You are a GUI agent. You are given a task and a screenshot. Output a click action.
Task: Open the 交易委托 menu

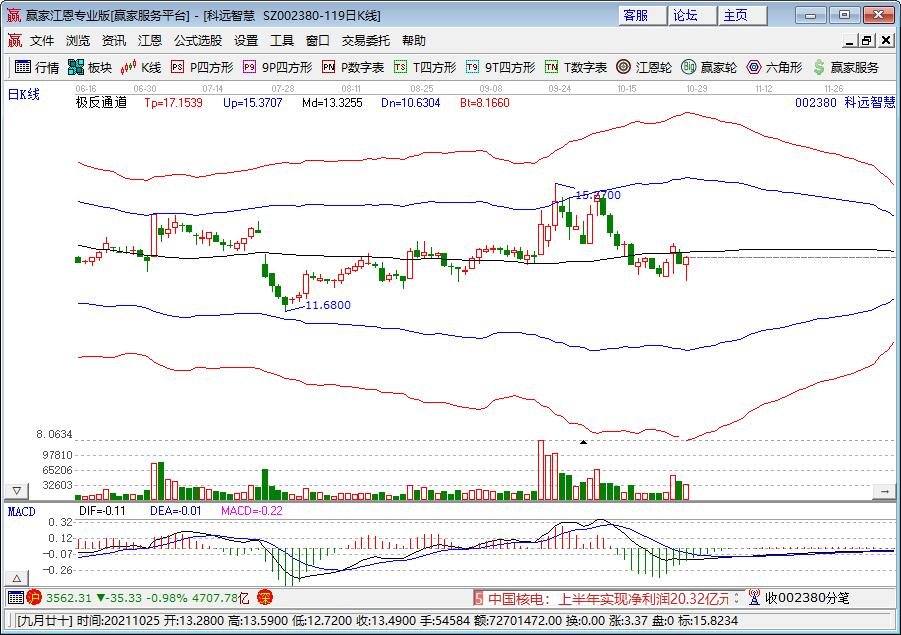coord(366,41)
